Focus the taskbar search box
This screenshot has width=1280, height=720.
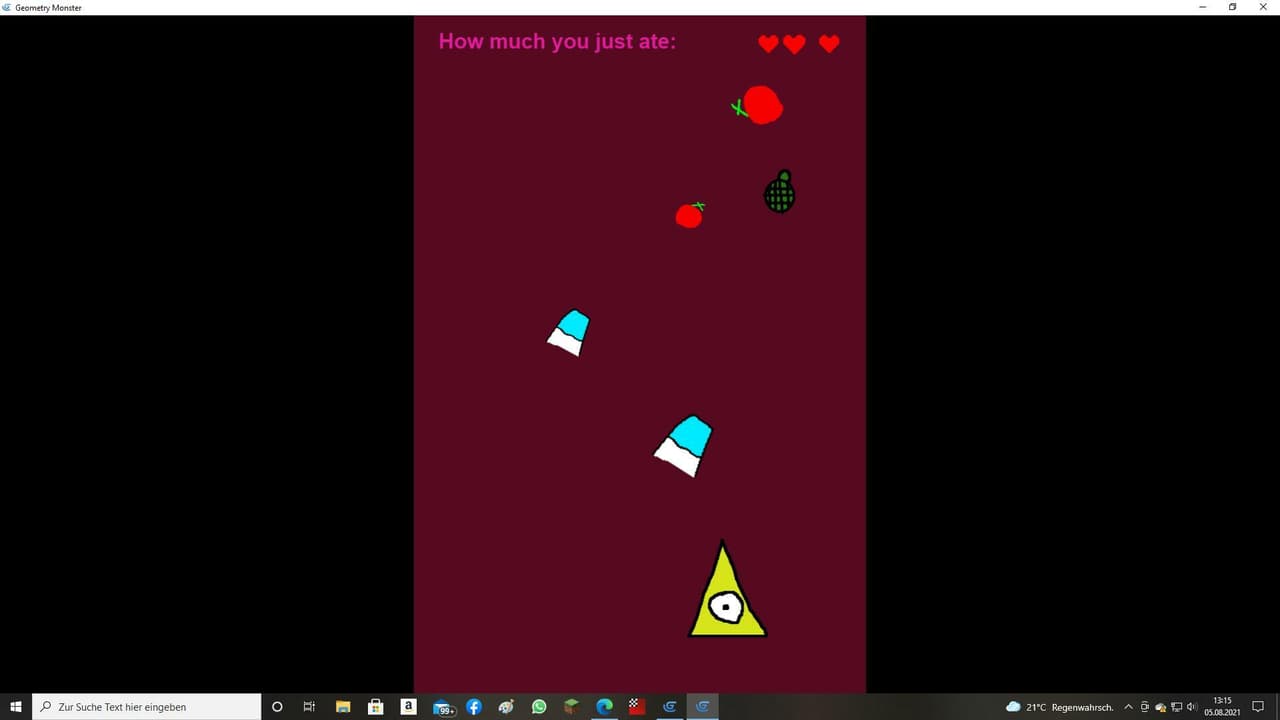tap(147, 707)
